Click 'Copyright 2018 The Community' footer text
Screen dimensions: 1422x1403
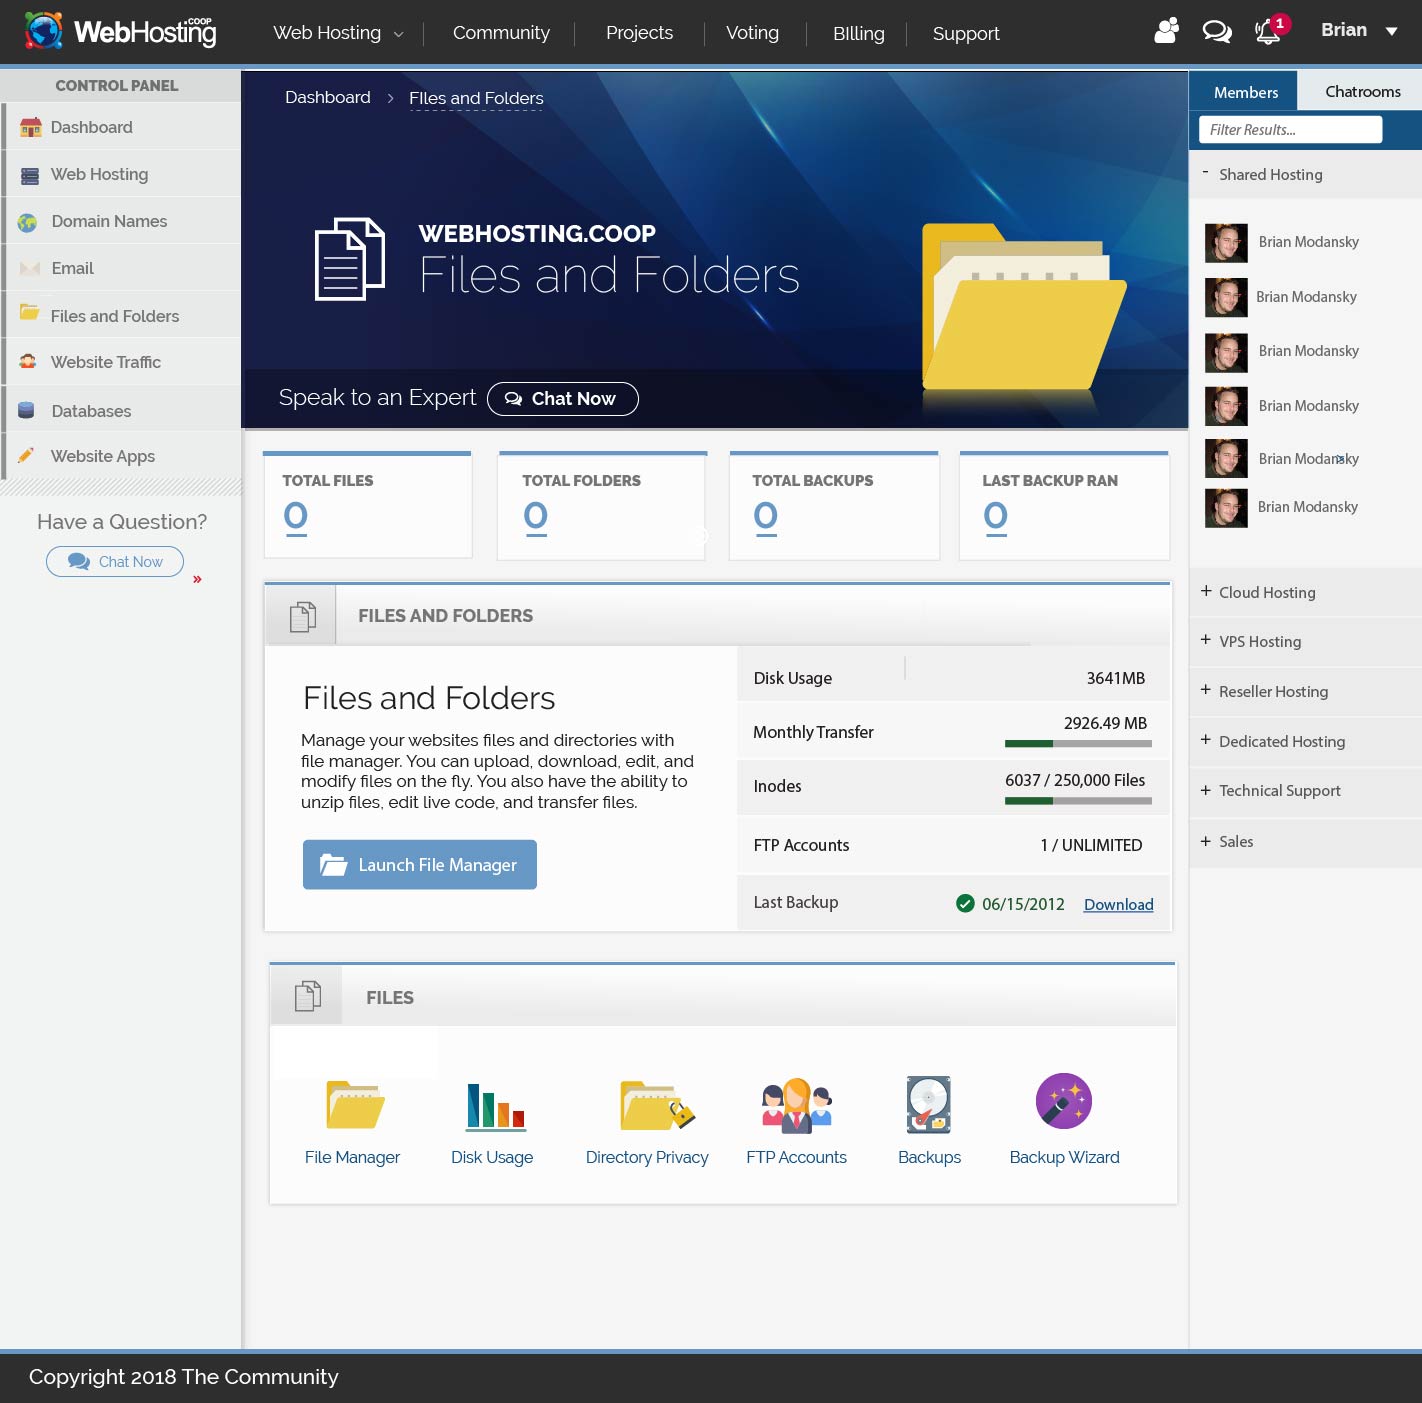click(184, 1377)
